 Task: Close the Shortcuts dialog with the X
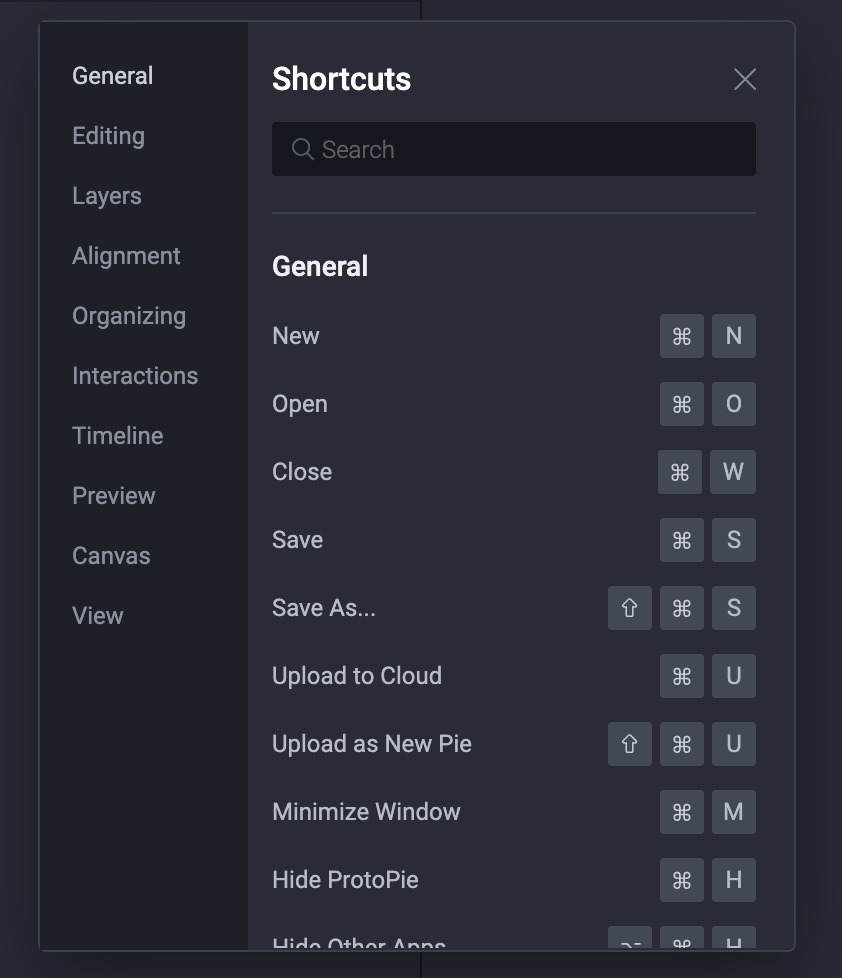point(745,79)
